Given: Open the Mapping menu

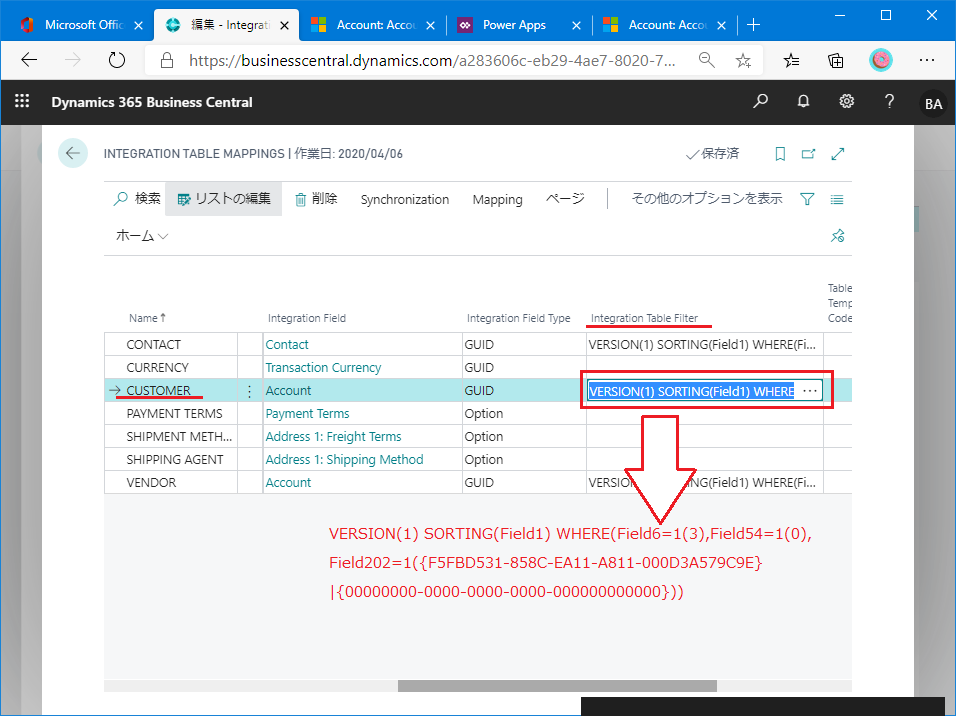Looking at the screenshot, I should 498,199.
